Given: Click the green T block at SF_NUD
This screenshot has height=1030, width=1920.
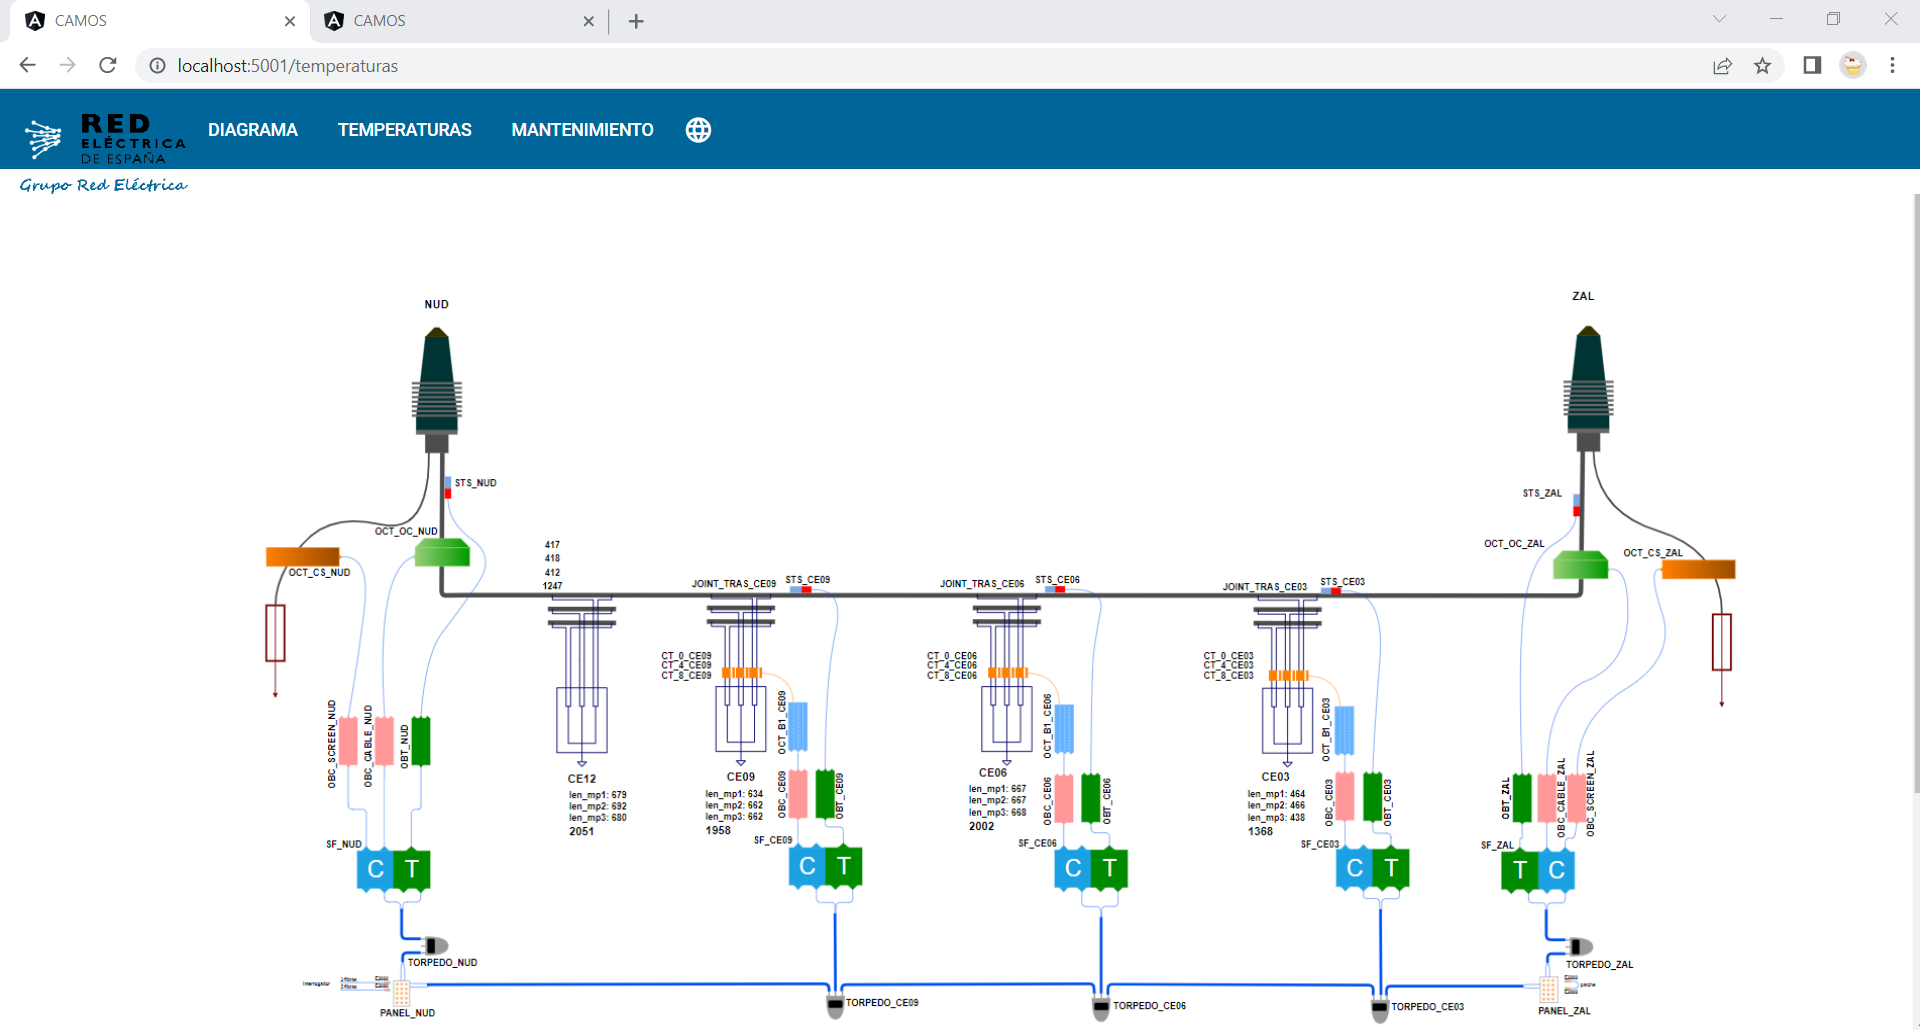Looking at the screenshot, I should coord(412,869).
